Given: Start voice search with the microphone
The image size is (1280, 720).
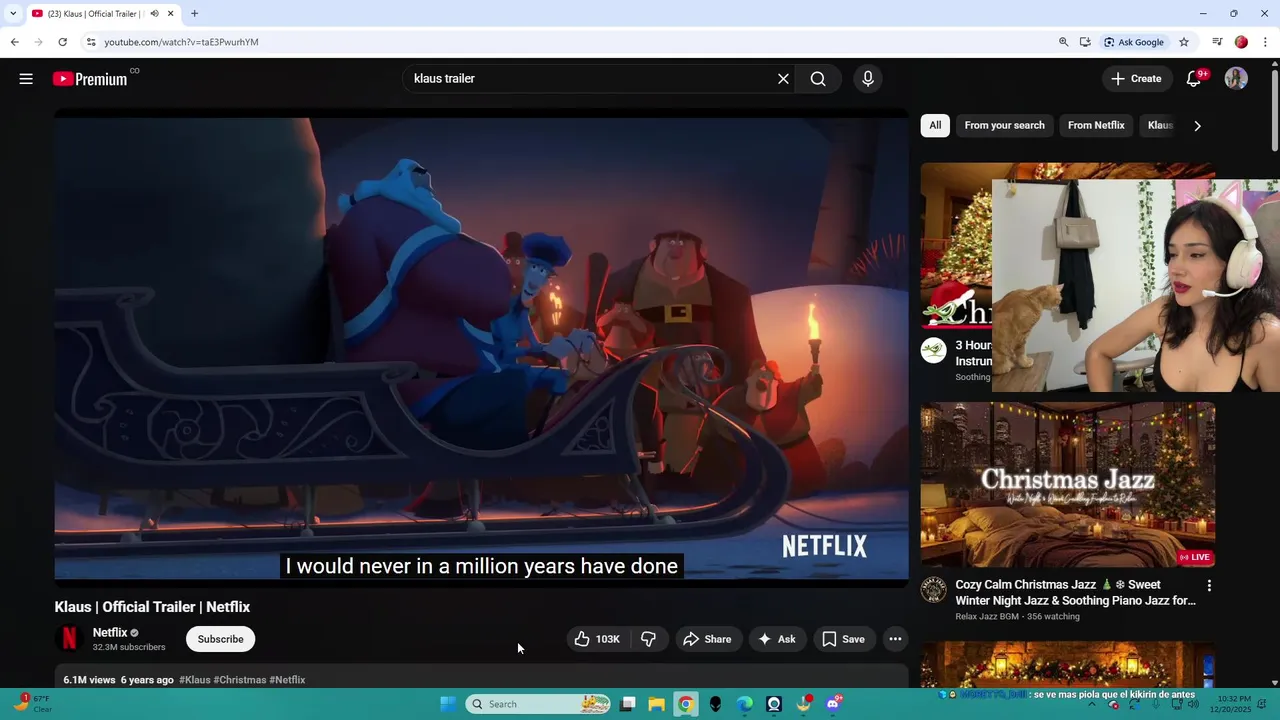Looking at the screenshot, I should coord(868,79).
